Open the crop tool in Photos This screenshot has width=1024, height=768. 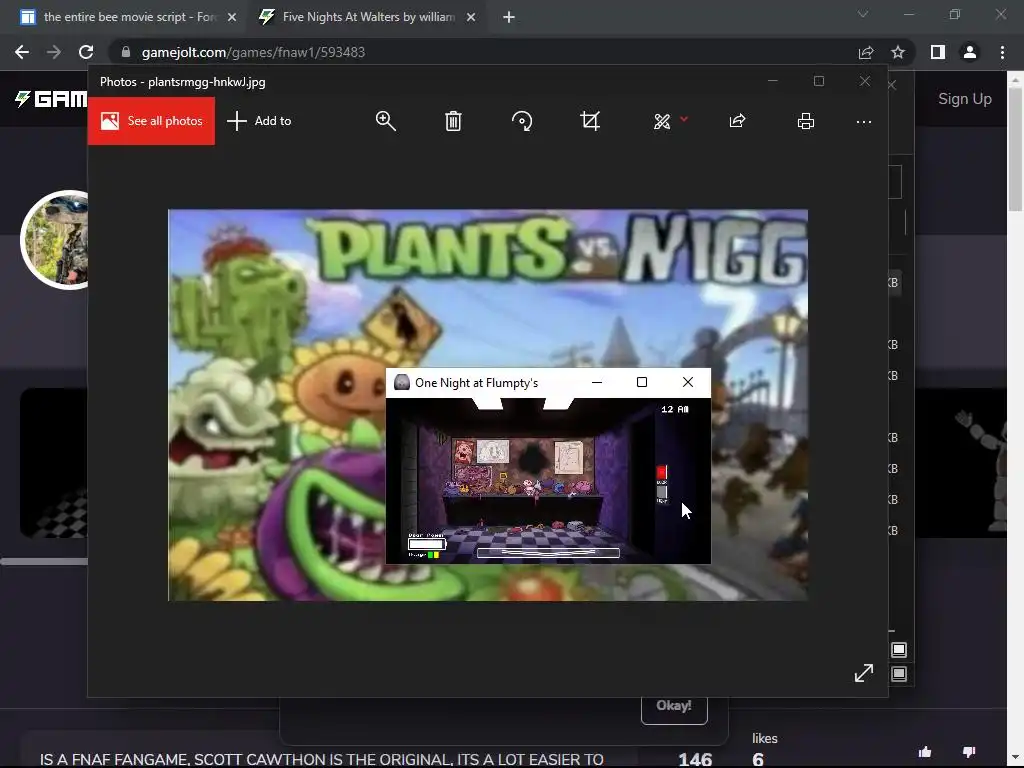[590, 121]
